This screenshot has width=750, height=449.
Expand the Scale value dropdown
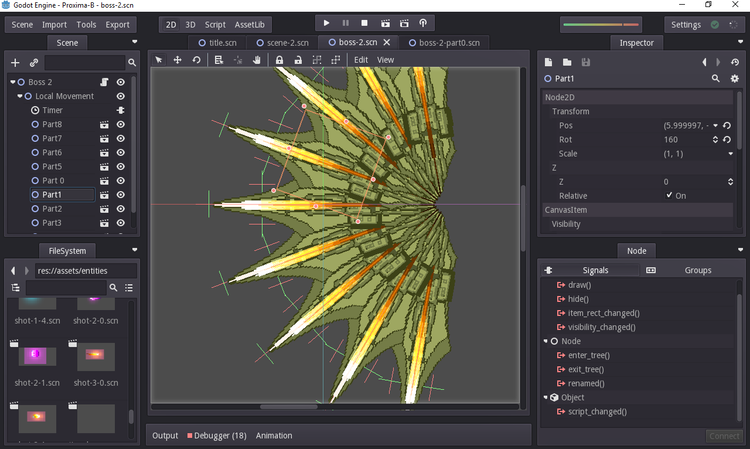tap(730, 153)
